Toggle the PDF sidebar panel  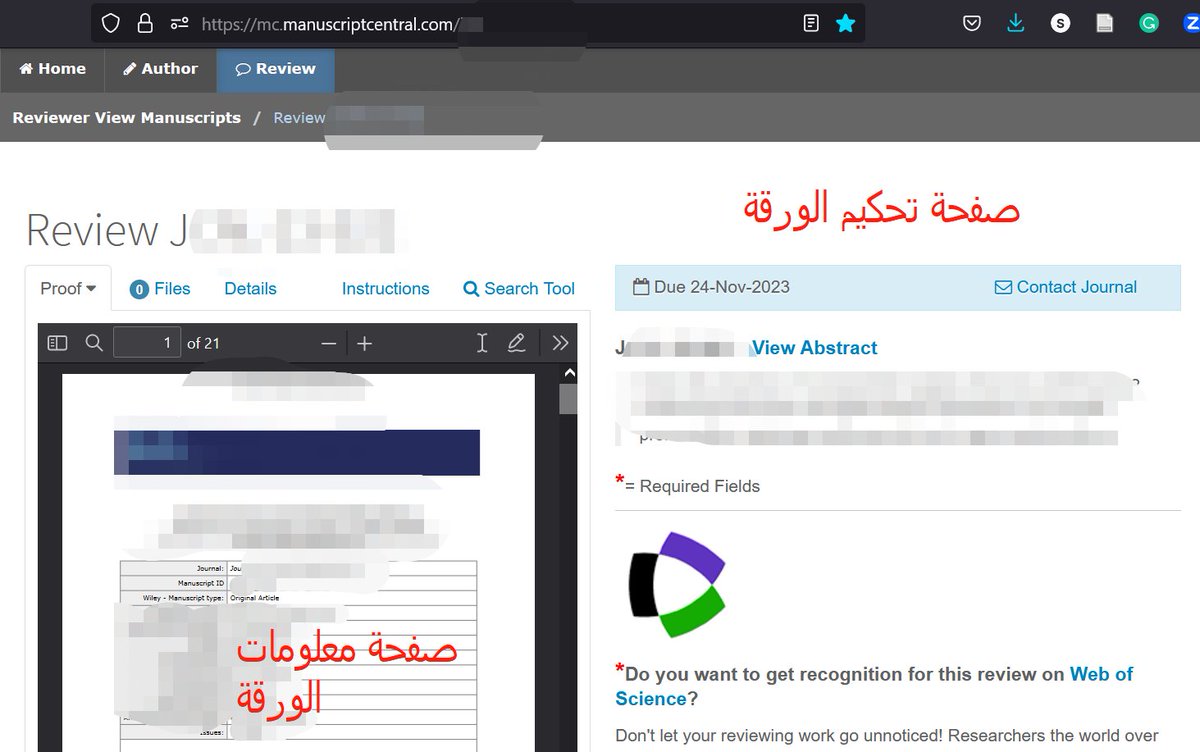(57, 342)
